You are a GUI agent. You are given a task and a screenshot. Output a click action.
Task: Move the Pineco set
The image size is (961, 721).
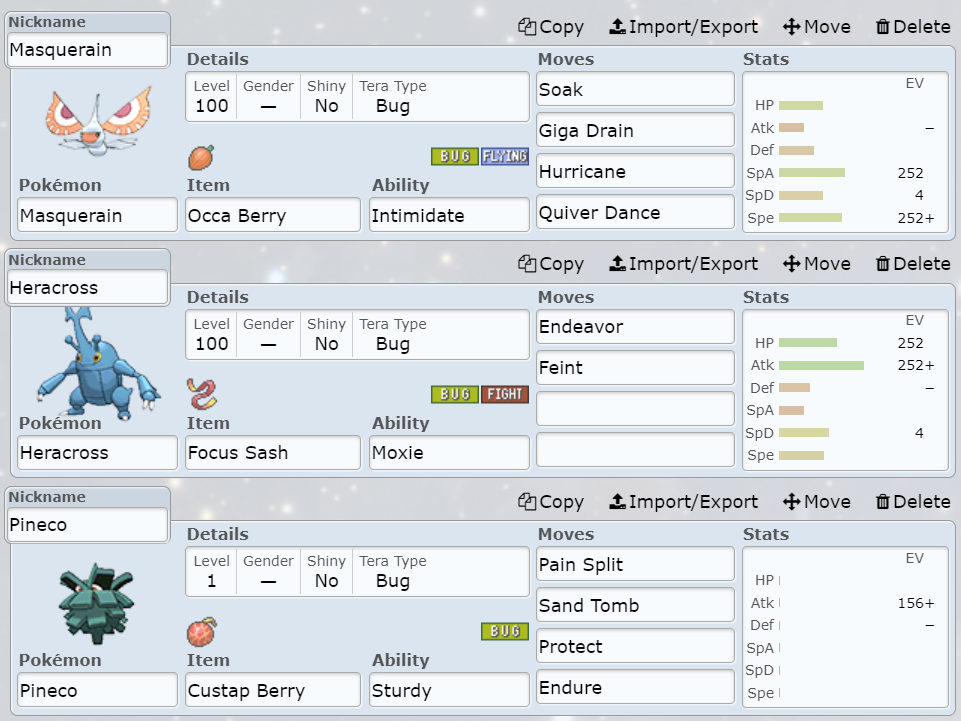(816, 502)
